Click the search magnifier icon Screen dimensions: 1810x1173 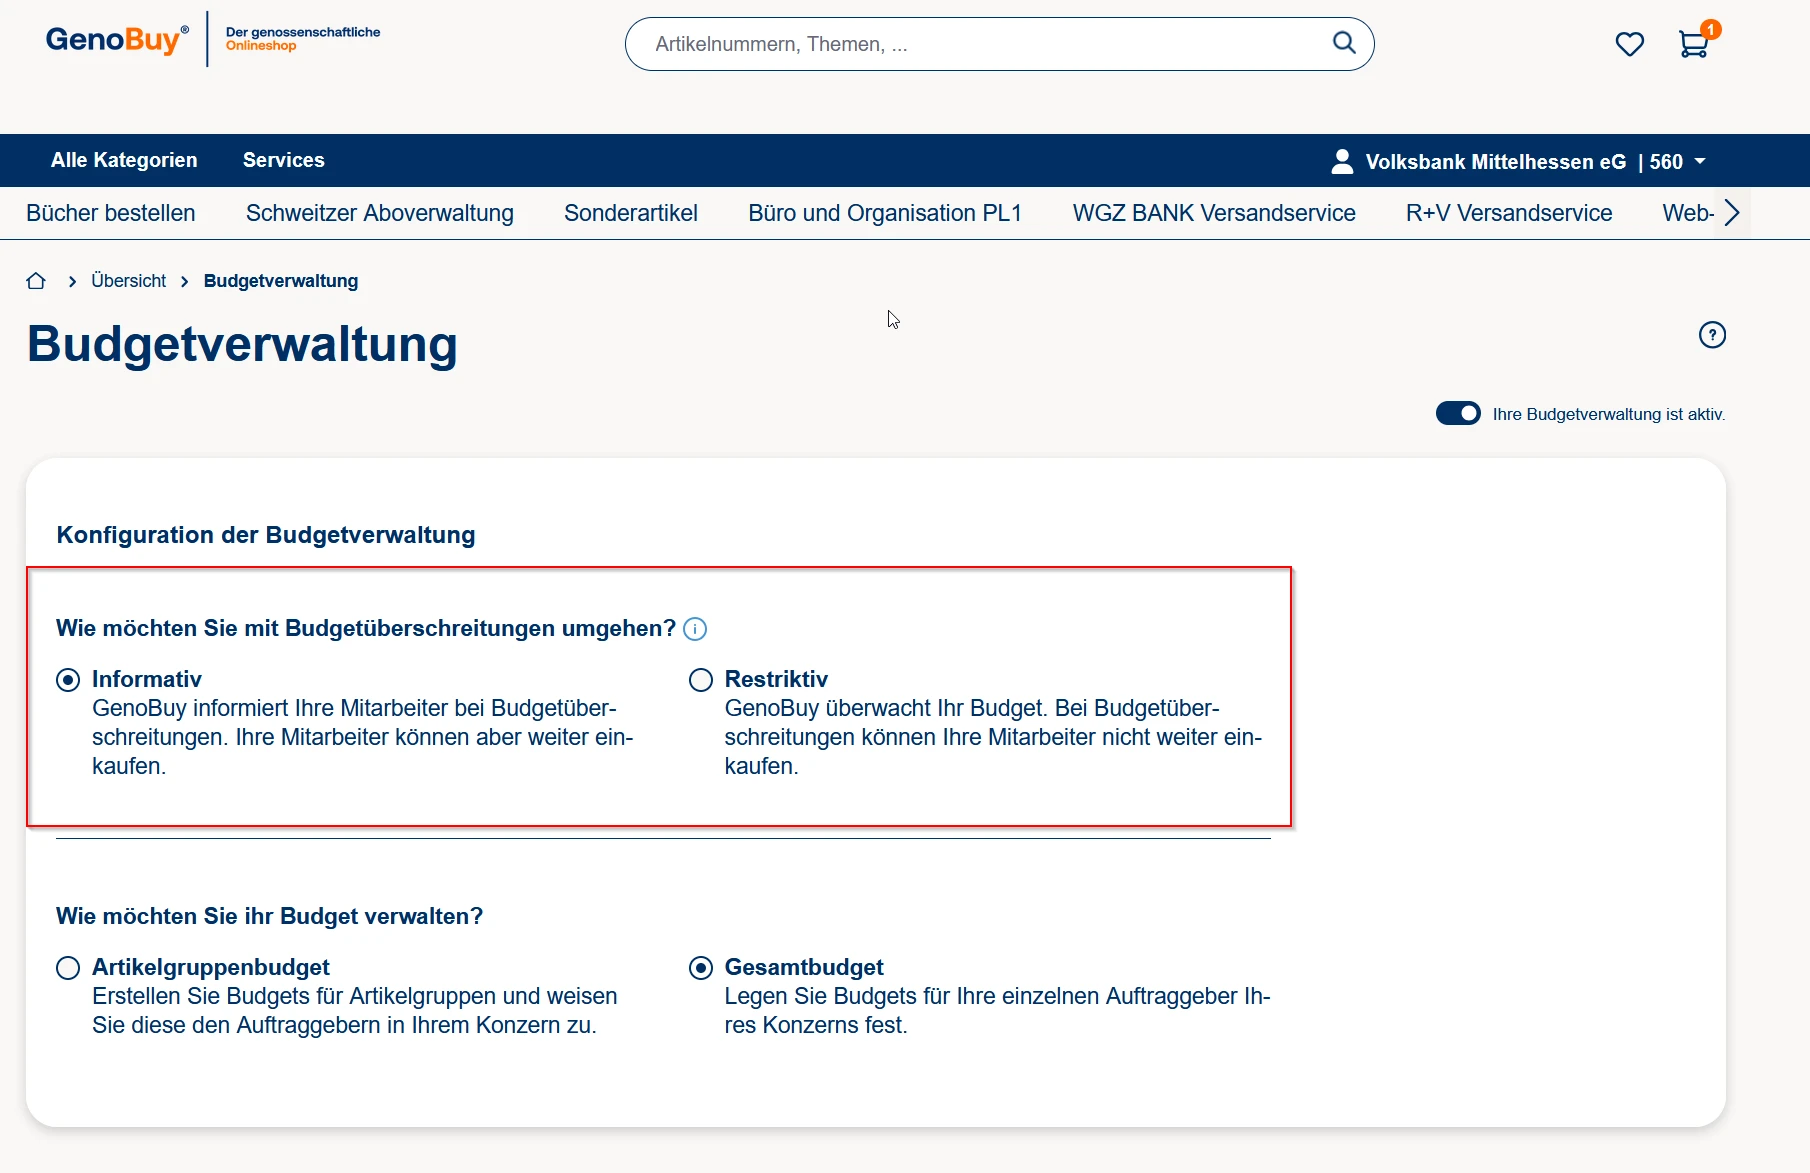[x=1344, y=43]
